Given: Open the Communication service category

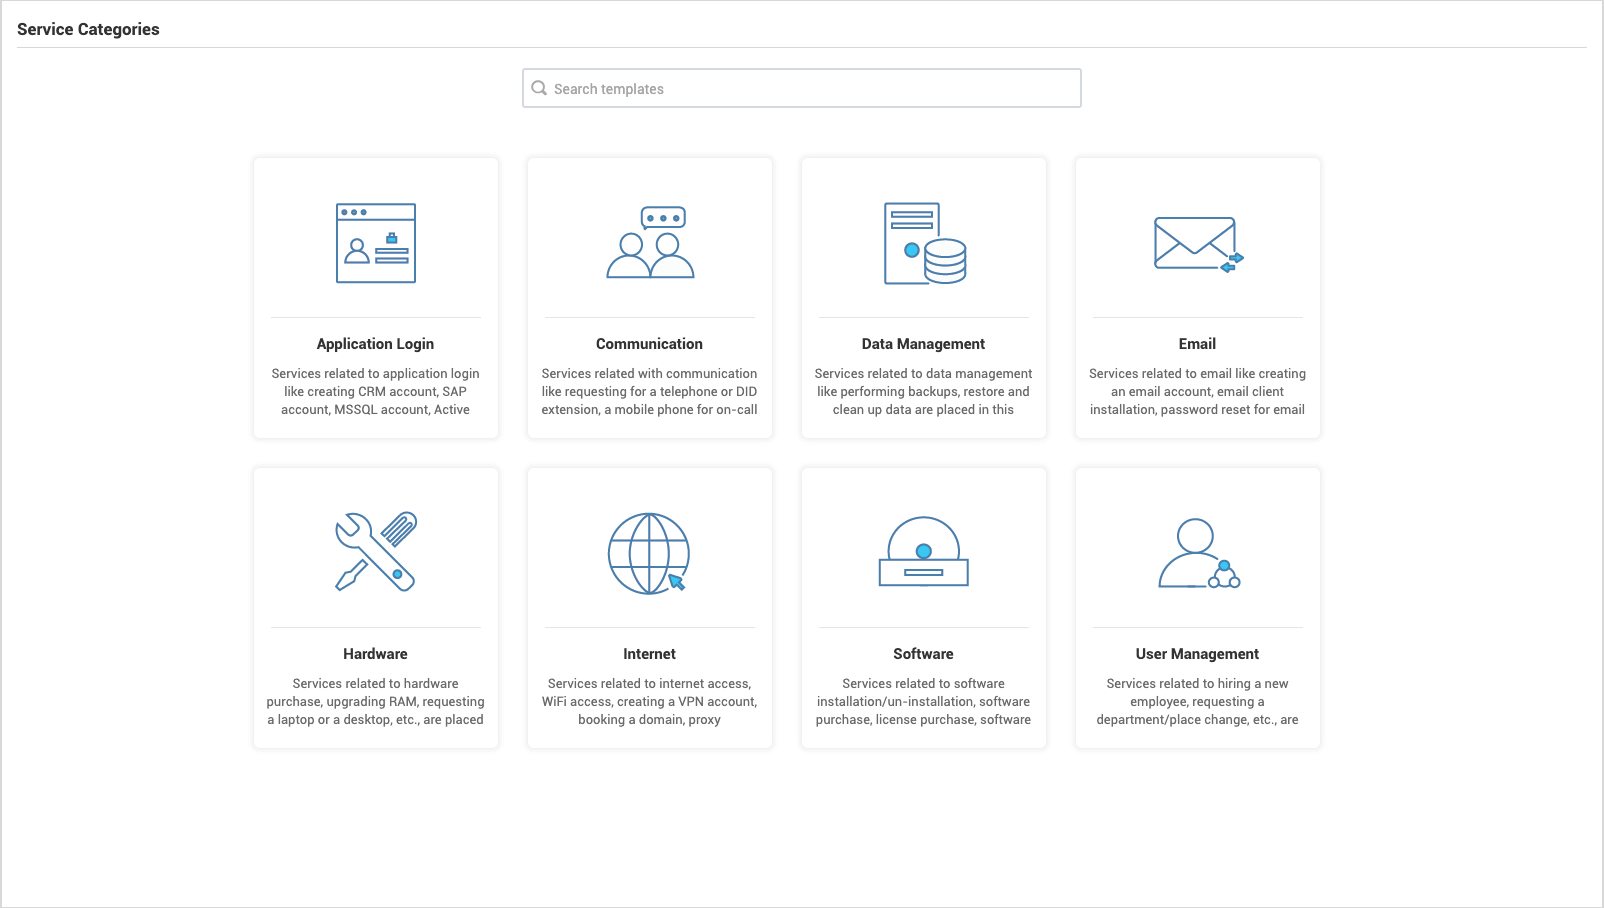Looking at the screenshot, I should pos(649,297).
